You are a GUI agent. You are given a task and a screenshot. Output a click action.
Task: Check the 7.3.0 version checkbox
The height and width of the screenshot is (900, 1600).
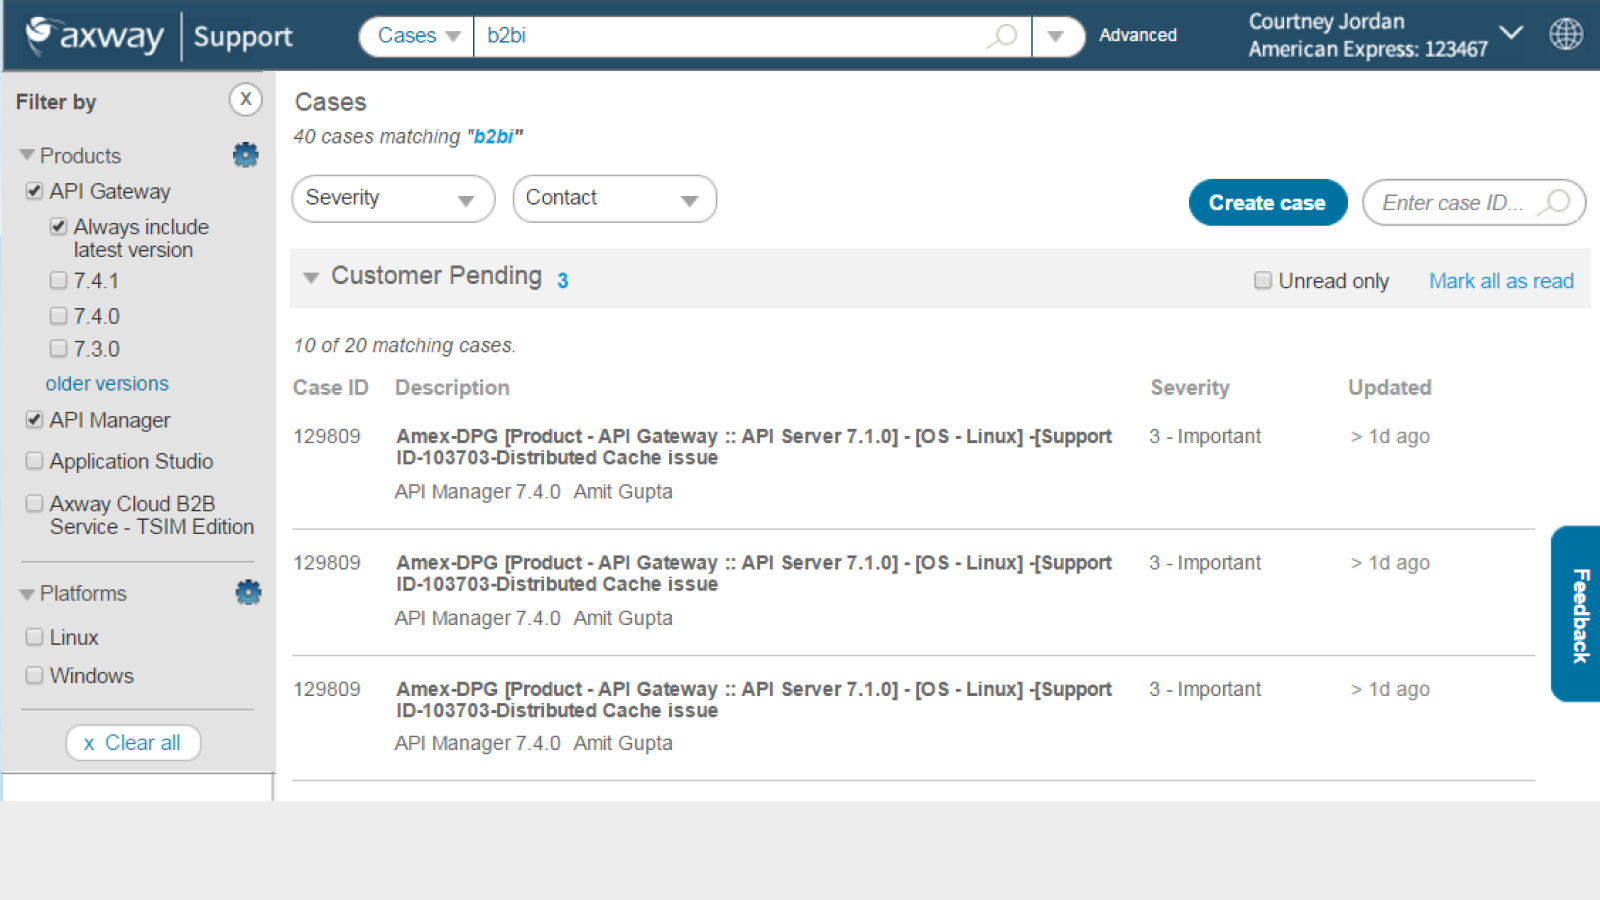[59, 349]
